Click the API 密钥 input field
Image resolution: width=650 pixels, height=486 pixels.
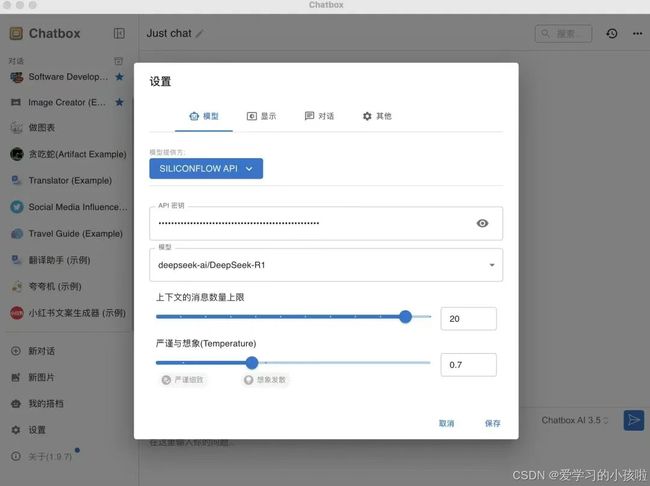(x=326, y=224)
